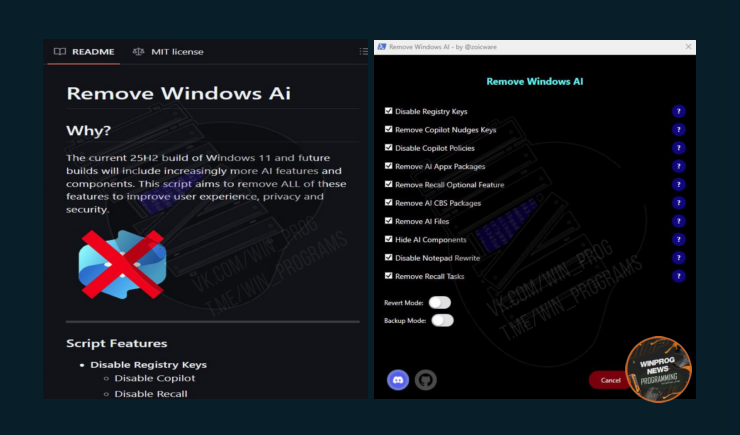The width and height of the screenshot is (740, 435).
Task: Turn on the Backup Mode switch
Action: [442, 320]
